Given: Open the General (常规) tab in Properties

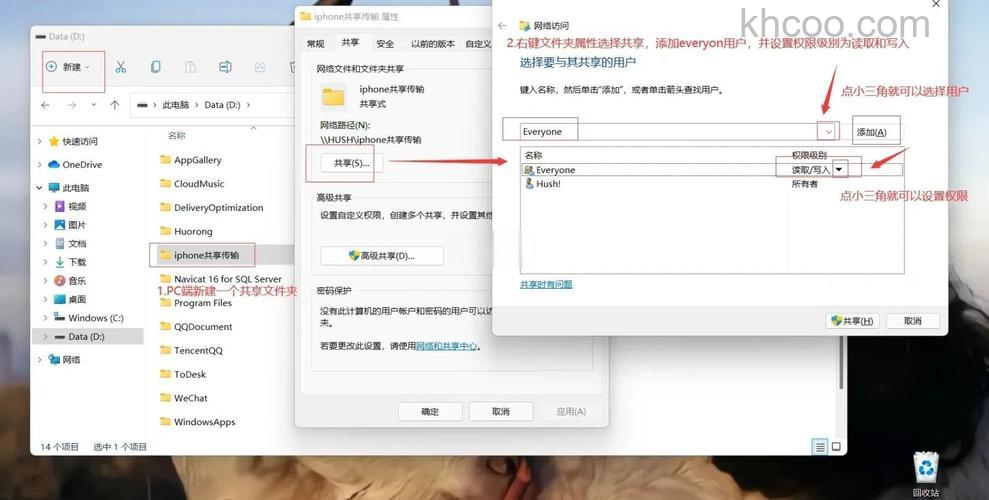Looking at the screenshot, I should tap(315, 44).
